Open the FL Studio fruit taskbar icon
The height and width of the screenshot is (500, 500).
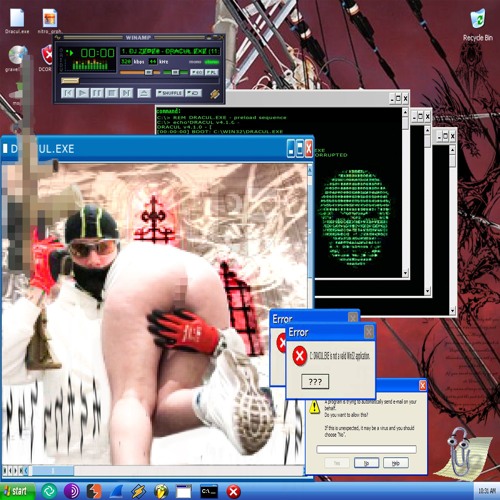click(161, 491)
